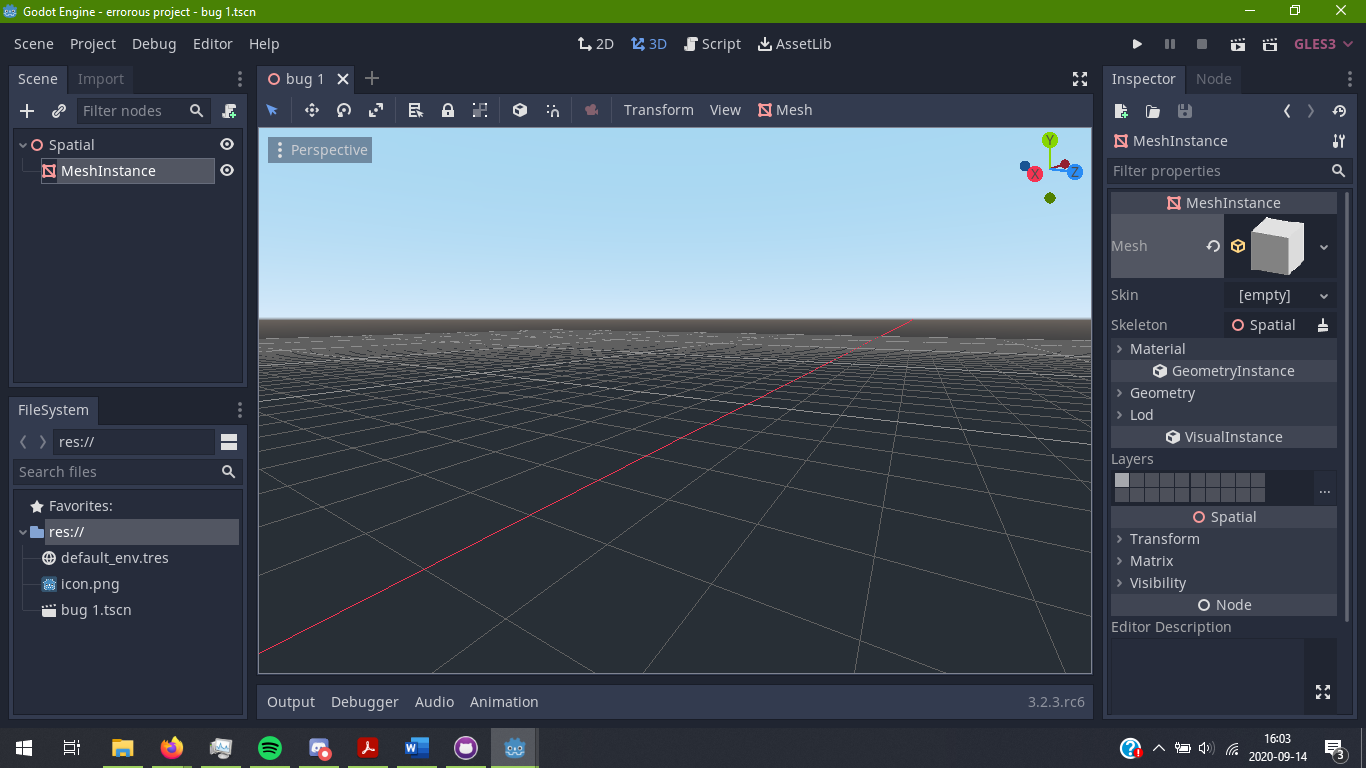The width and height of the screenshot is (1366, 768).
Task: Create a new resource in the Inspector
Action: 1120,112
